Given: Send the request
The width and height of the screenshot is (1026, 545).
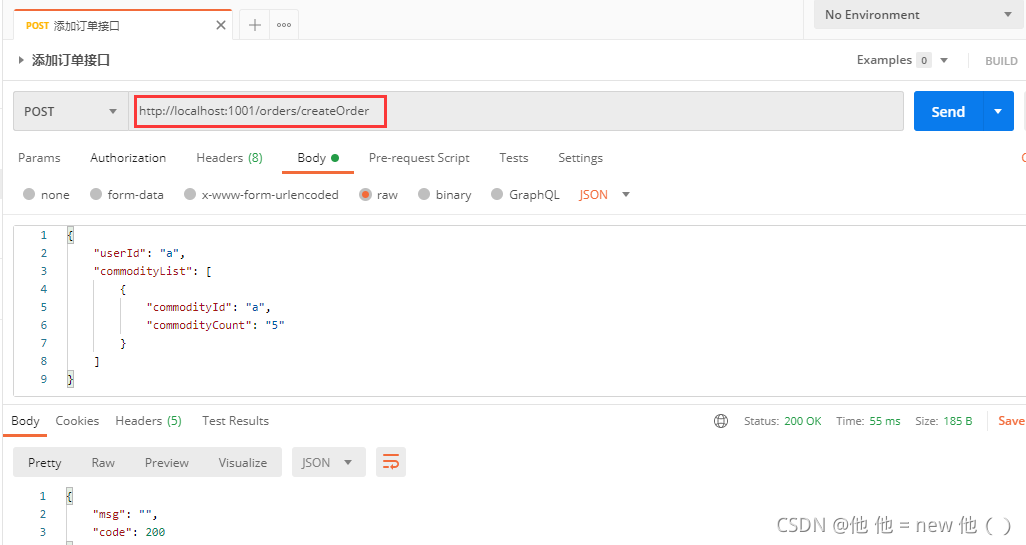Looking at the screenshot, I should (x=948, y=111).
